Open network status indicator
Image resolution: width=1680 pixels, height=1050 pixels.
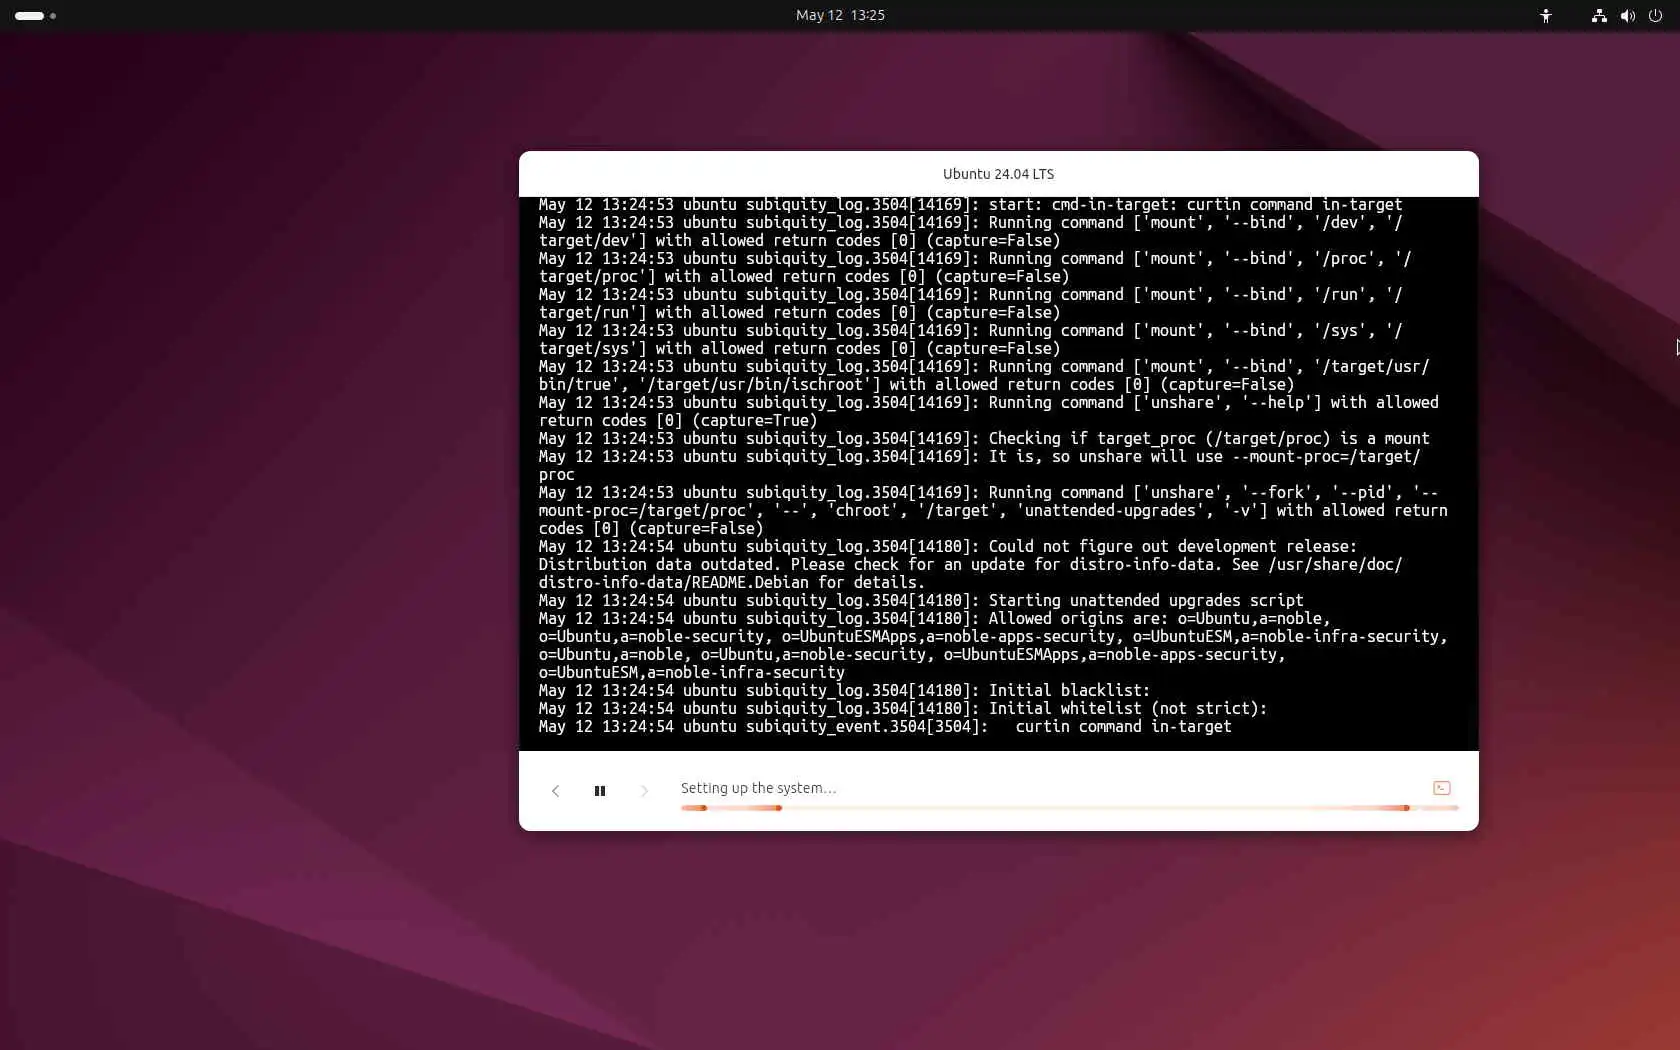coord(1599,15)
